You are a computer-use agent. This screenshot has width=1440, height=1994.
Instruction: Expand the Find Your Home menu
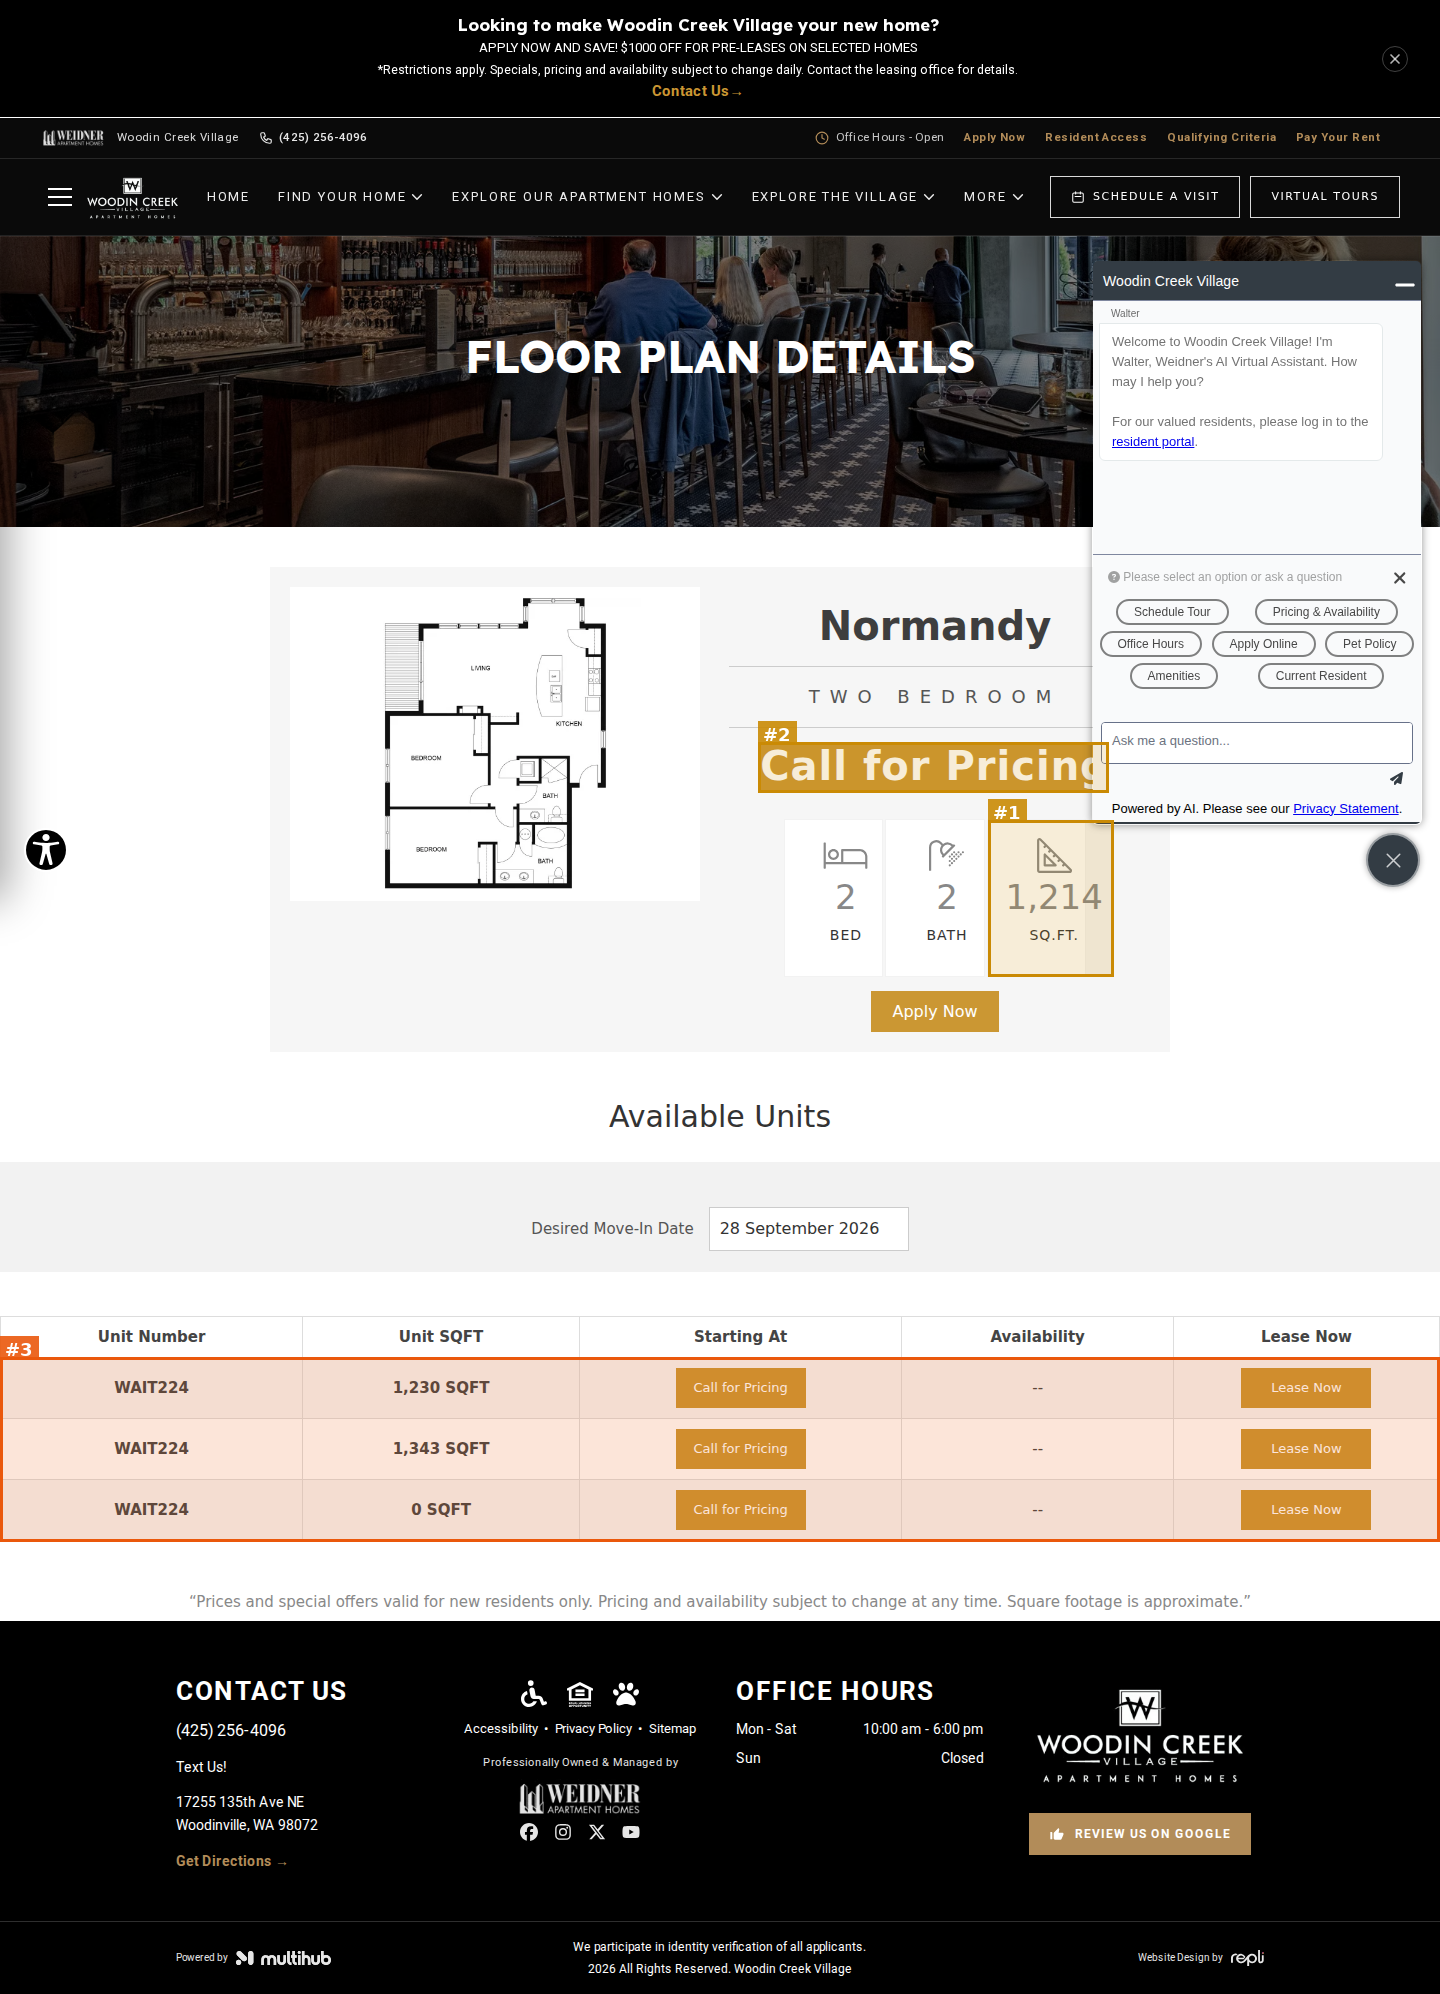tap(350, 197)
